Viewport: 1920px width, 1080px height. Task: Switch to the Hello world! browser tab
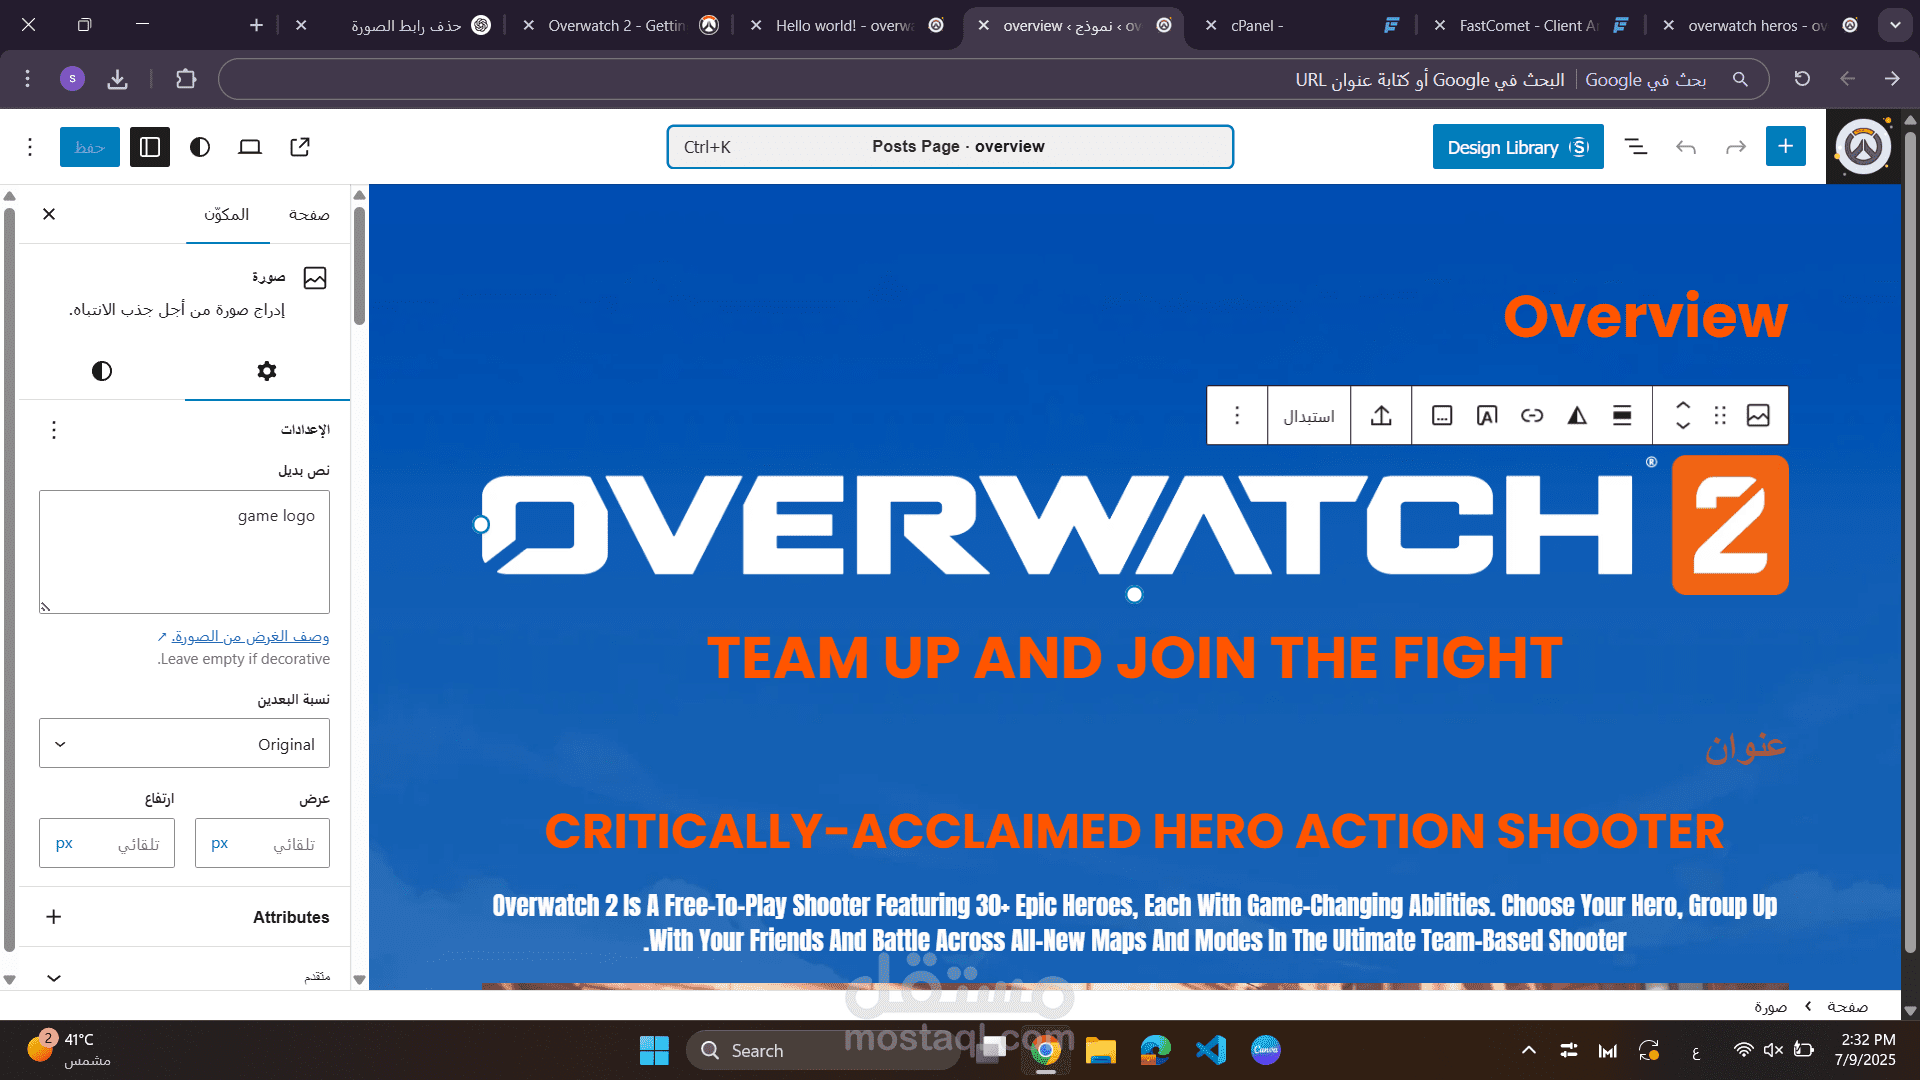[846, 26]
